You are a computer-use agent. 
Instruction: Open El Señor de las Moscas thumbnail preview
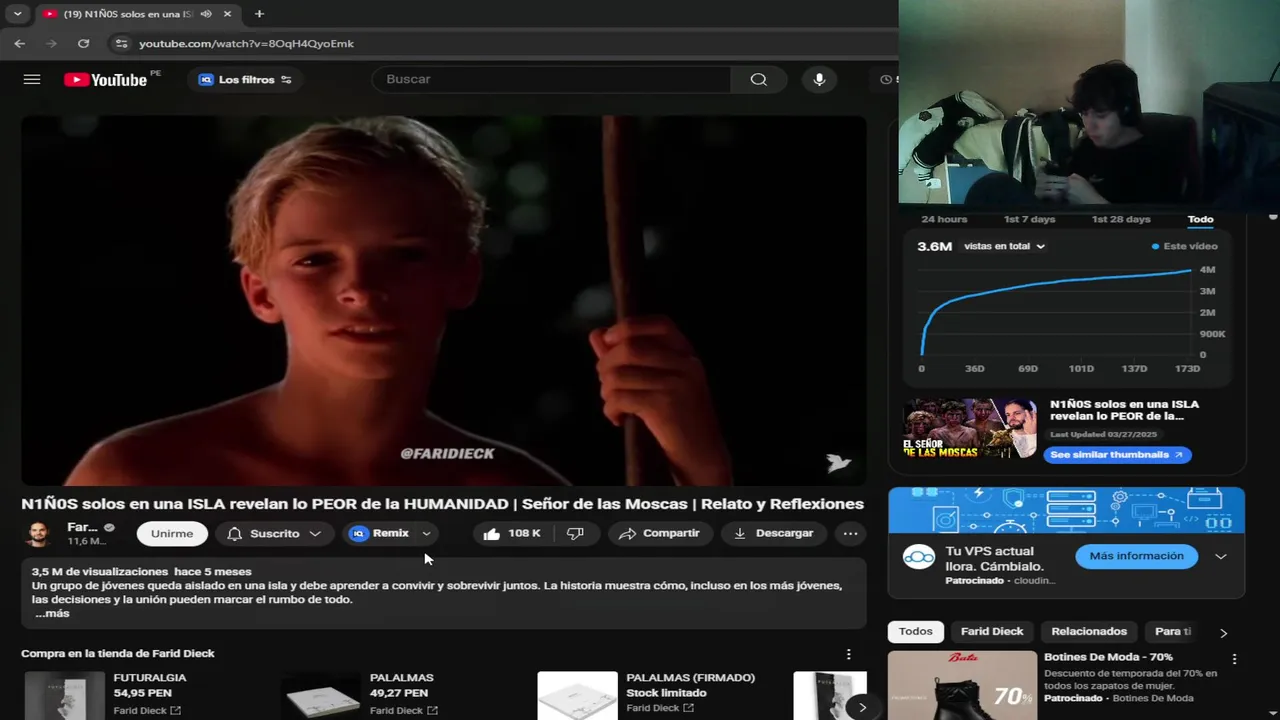coord(970,429)
